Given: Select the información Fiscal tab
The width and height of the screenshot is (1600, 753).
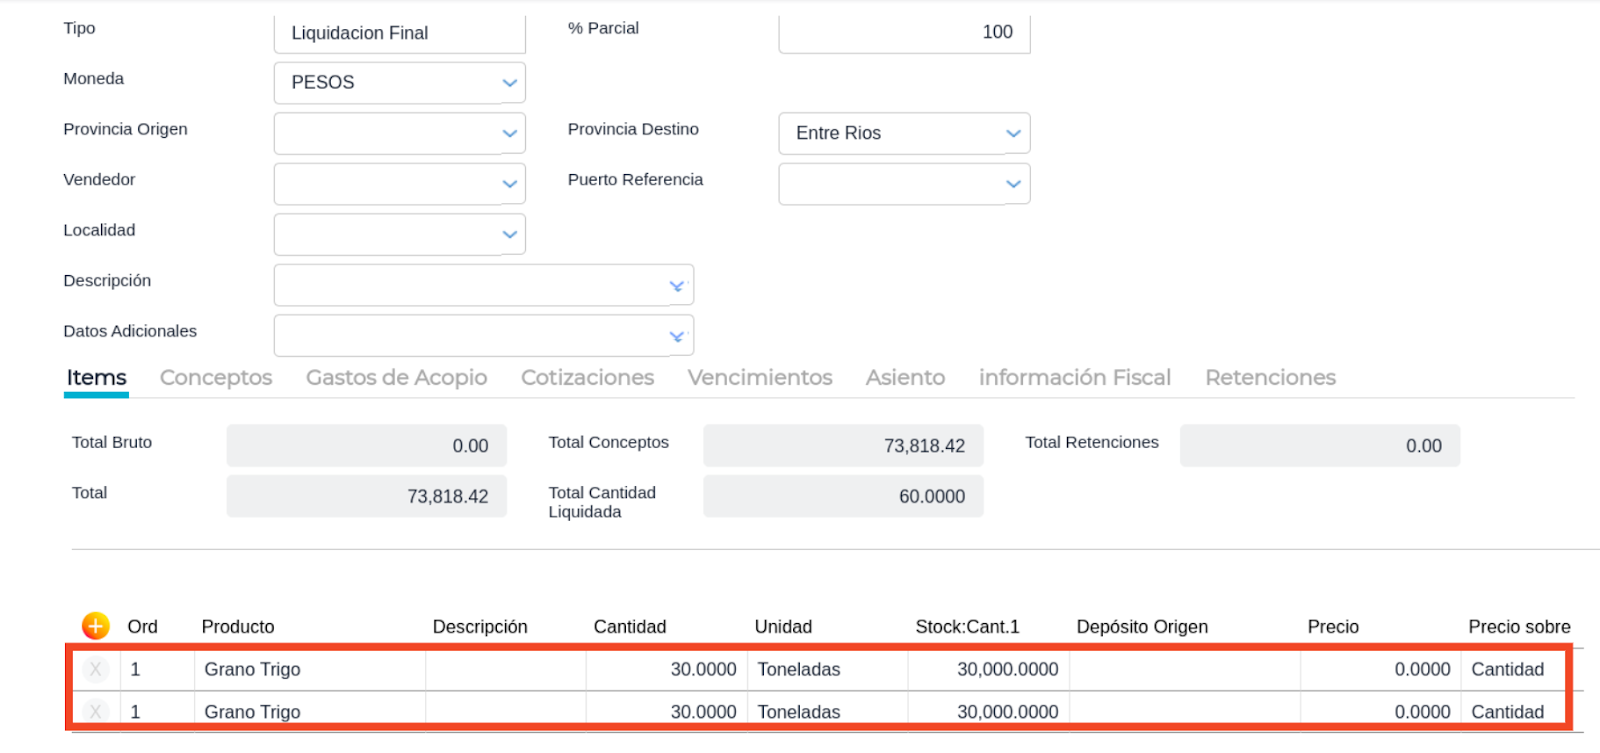Looking at the screenshot, I should pos(1075,378).
